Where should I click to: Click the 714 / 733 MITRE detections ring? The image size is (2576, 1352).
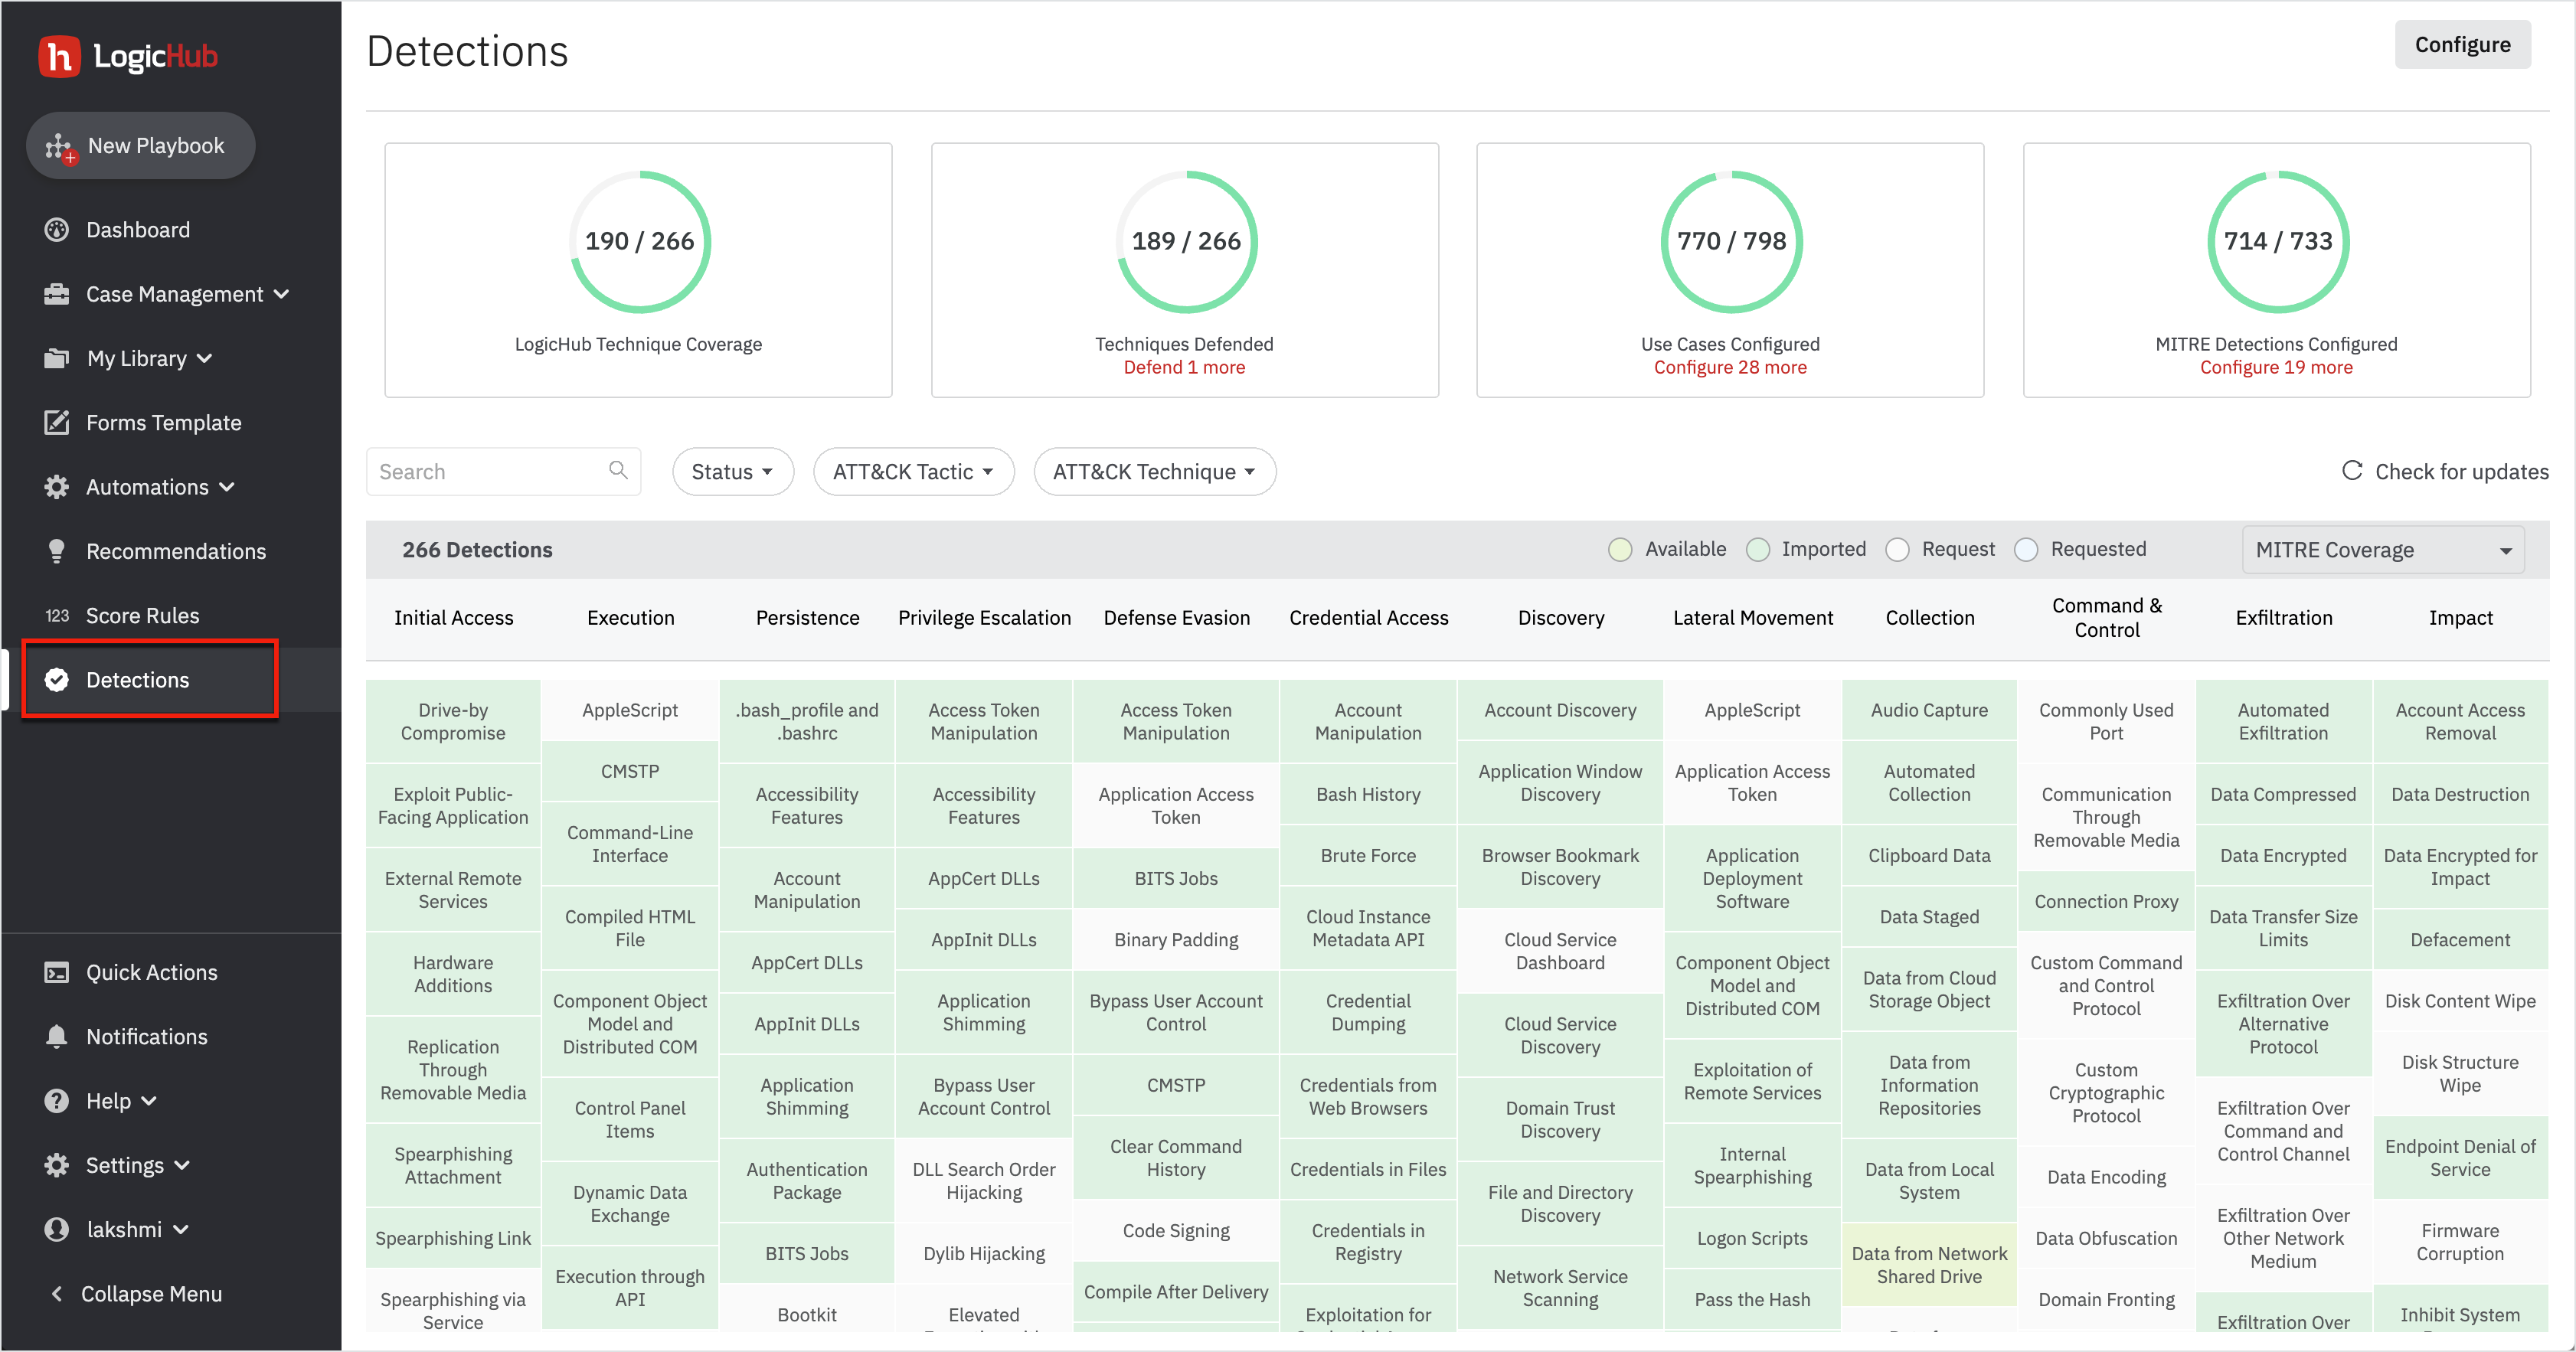[x=2277, y=241]
